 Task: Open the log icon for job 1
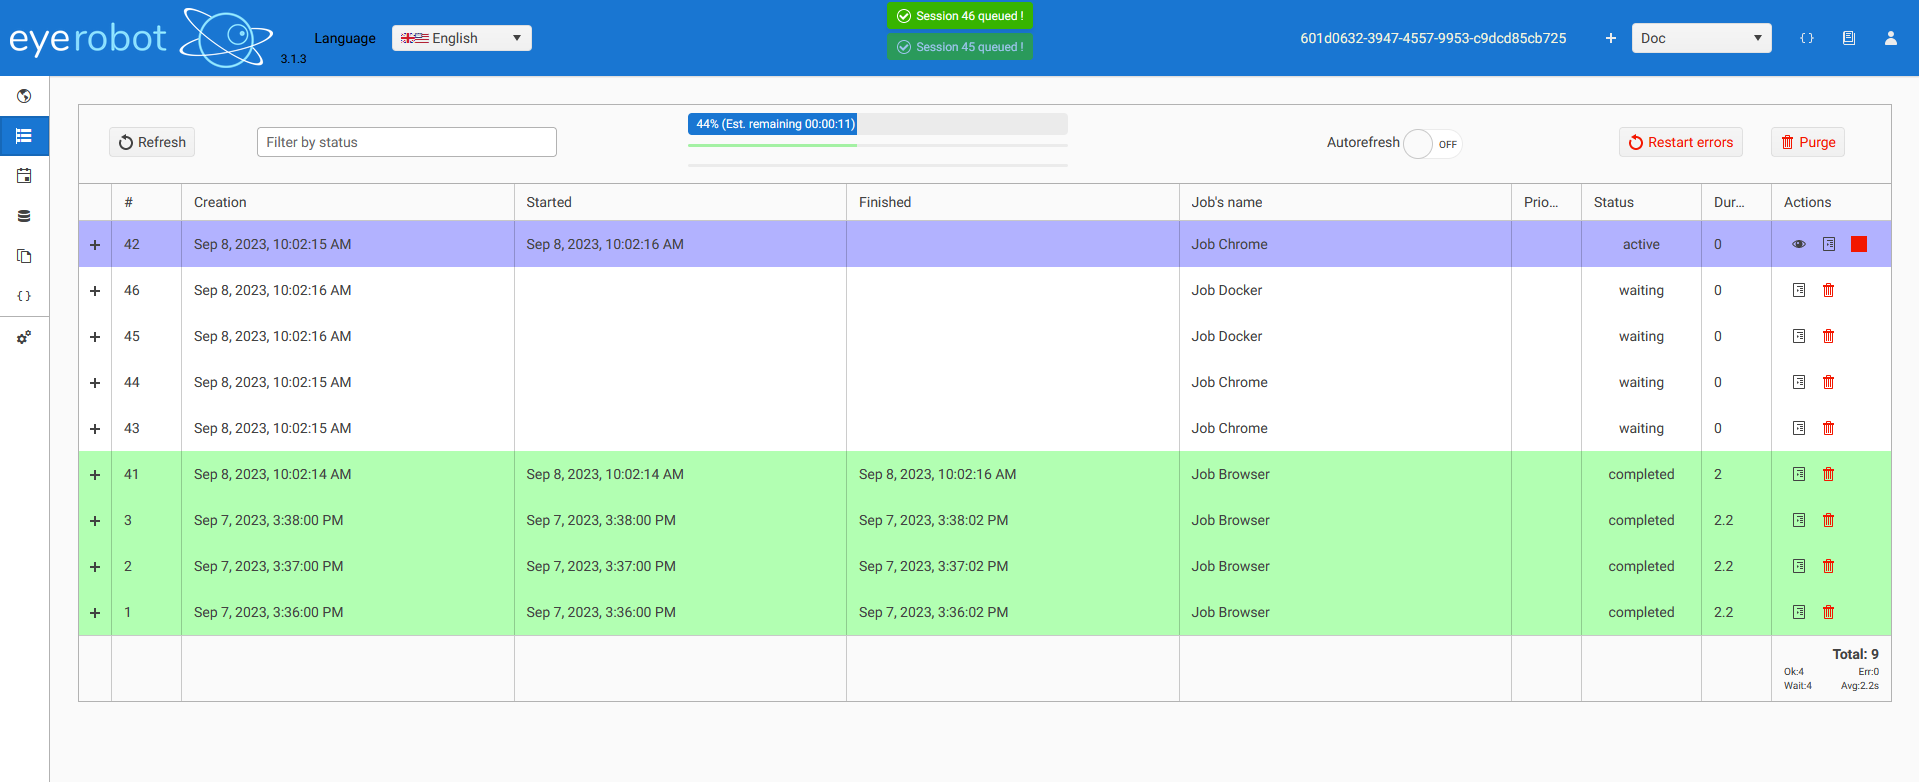pyautogui.click(x=1799, y=612)
